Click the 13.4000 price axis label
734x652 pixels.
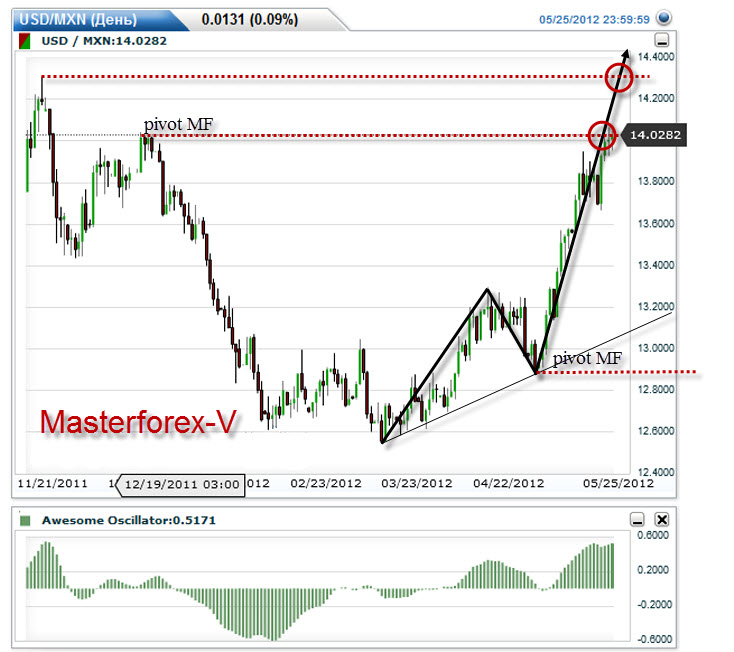tap(656, 265)
